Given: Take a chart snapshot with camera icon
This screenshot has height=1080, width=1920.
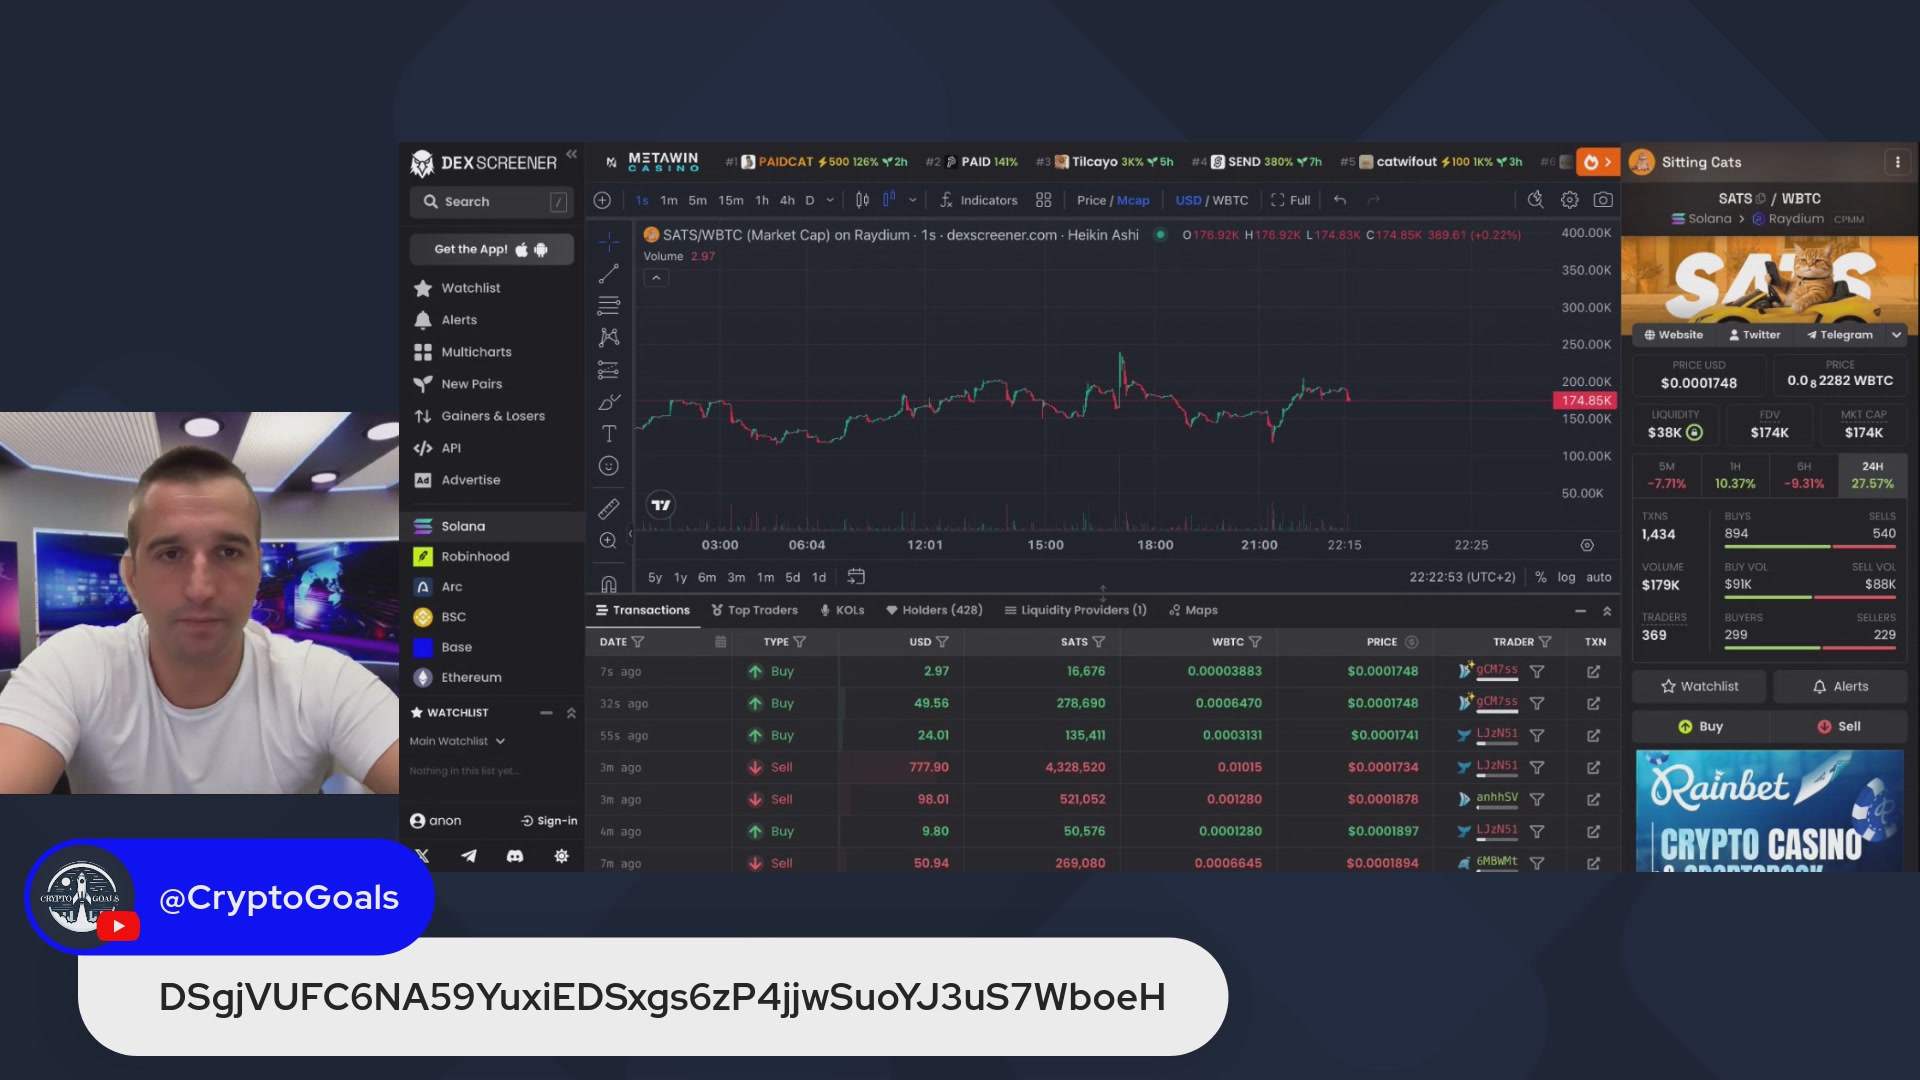Looking at the screenshot, I should 1603,200.
